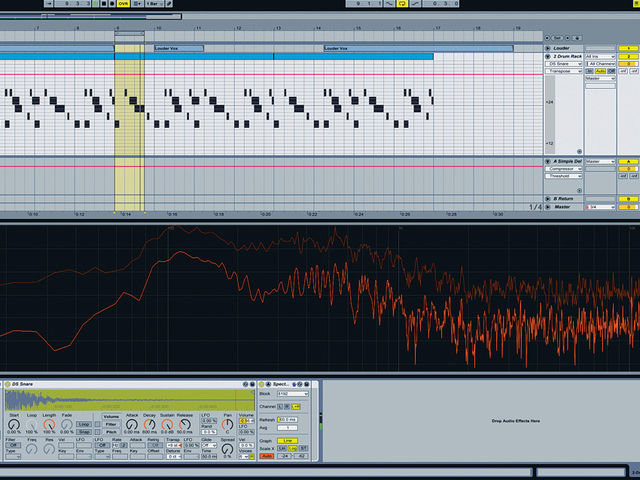Open the All Ins input dropdown
Viewport: 640px width, 480px height.
600,56
